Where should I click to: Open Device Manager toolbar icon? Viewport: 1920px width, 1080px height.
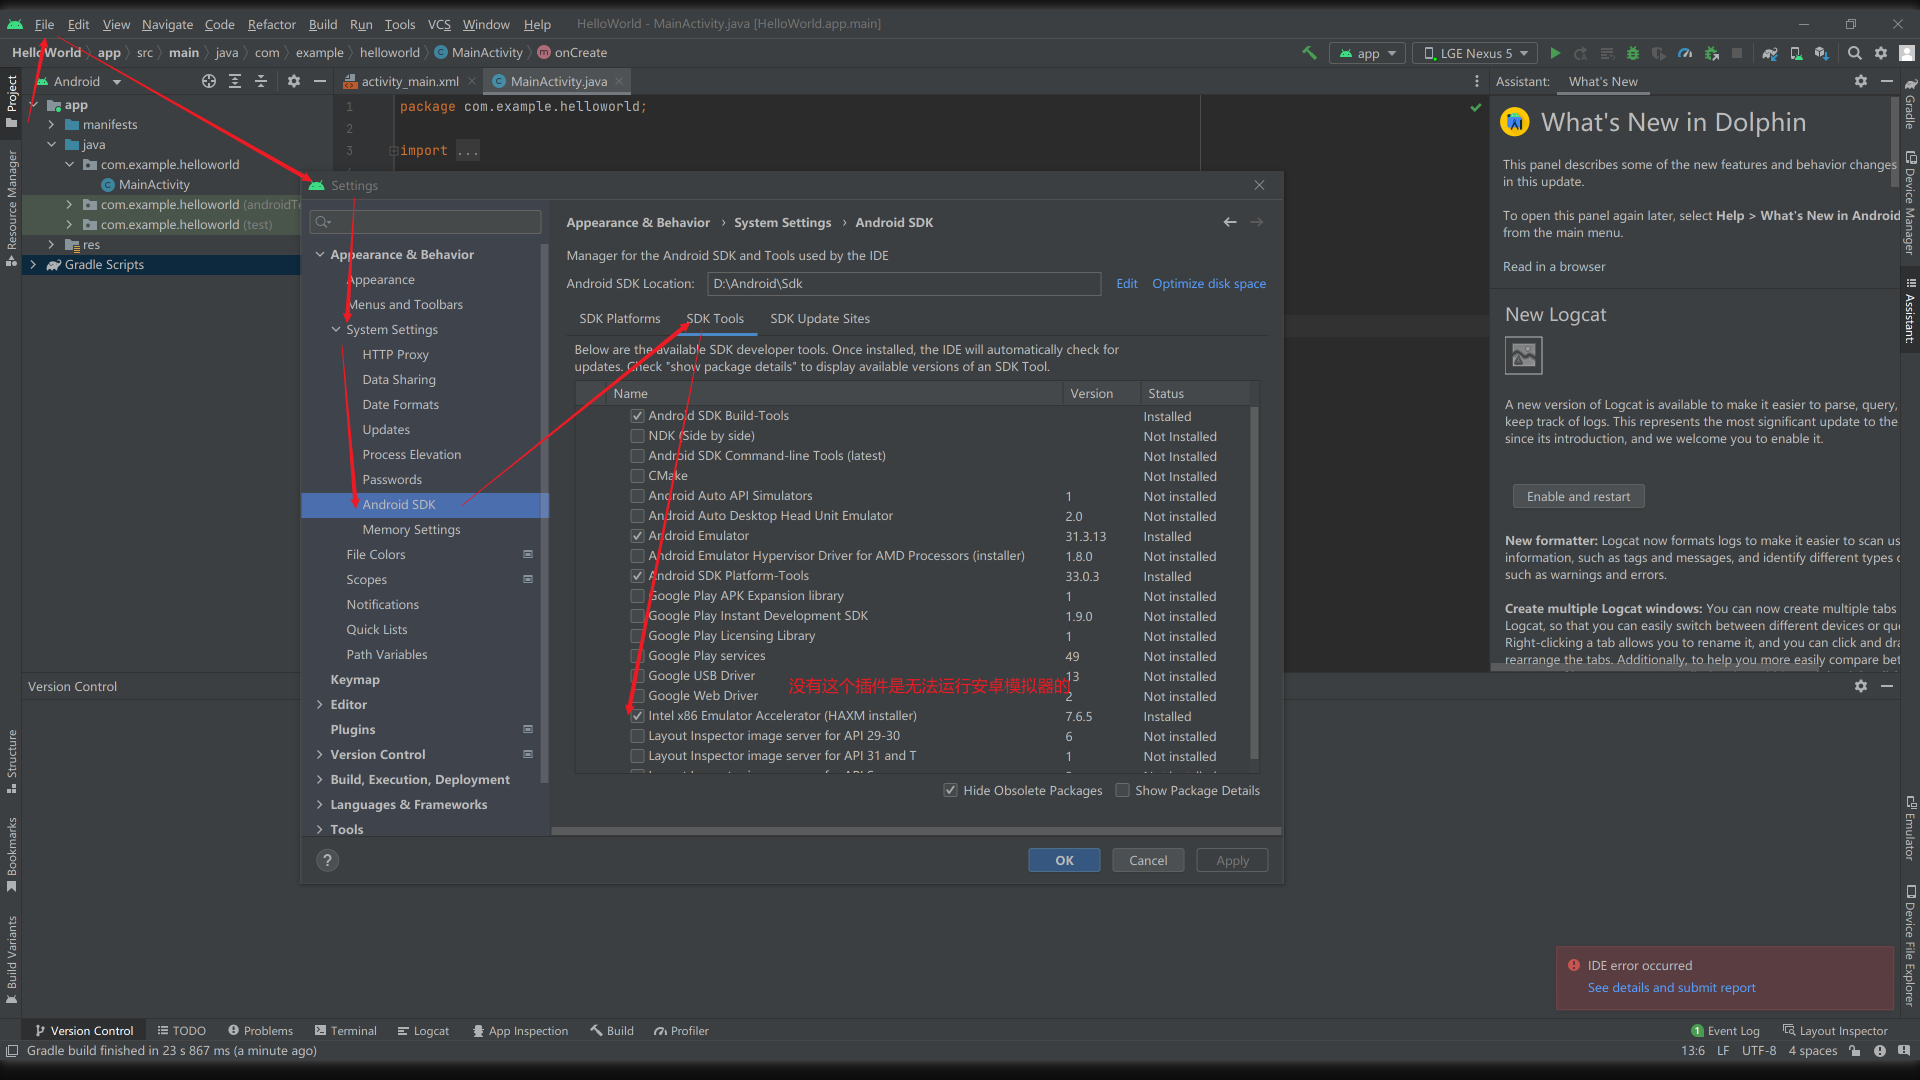1796,53
